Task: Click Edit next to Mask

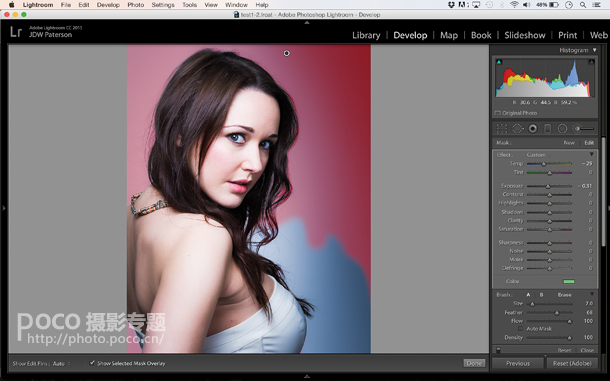Action: (x=589, y=143)
